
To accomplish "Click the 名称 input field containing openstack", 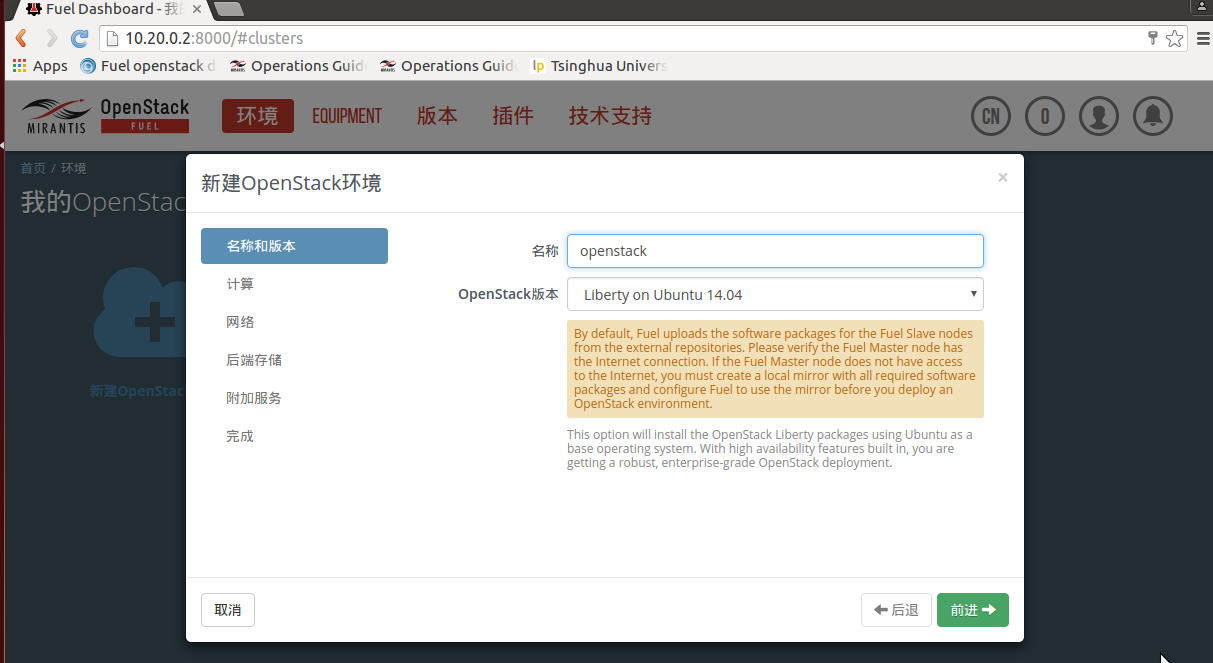I will (x=775, y=251).
